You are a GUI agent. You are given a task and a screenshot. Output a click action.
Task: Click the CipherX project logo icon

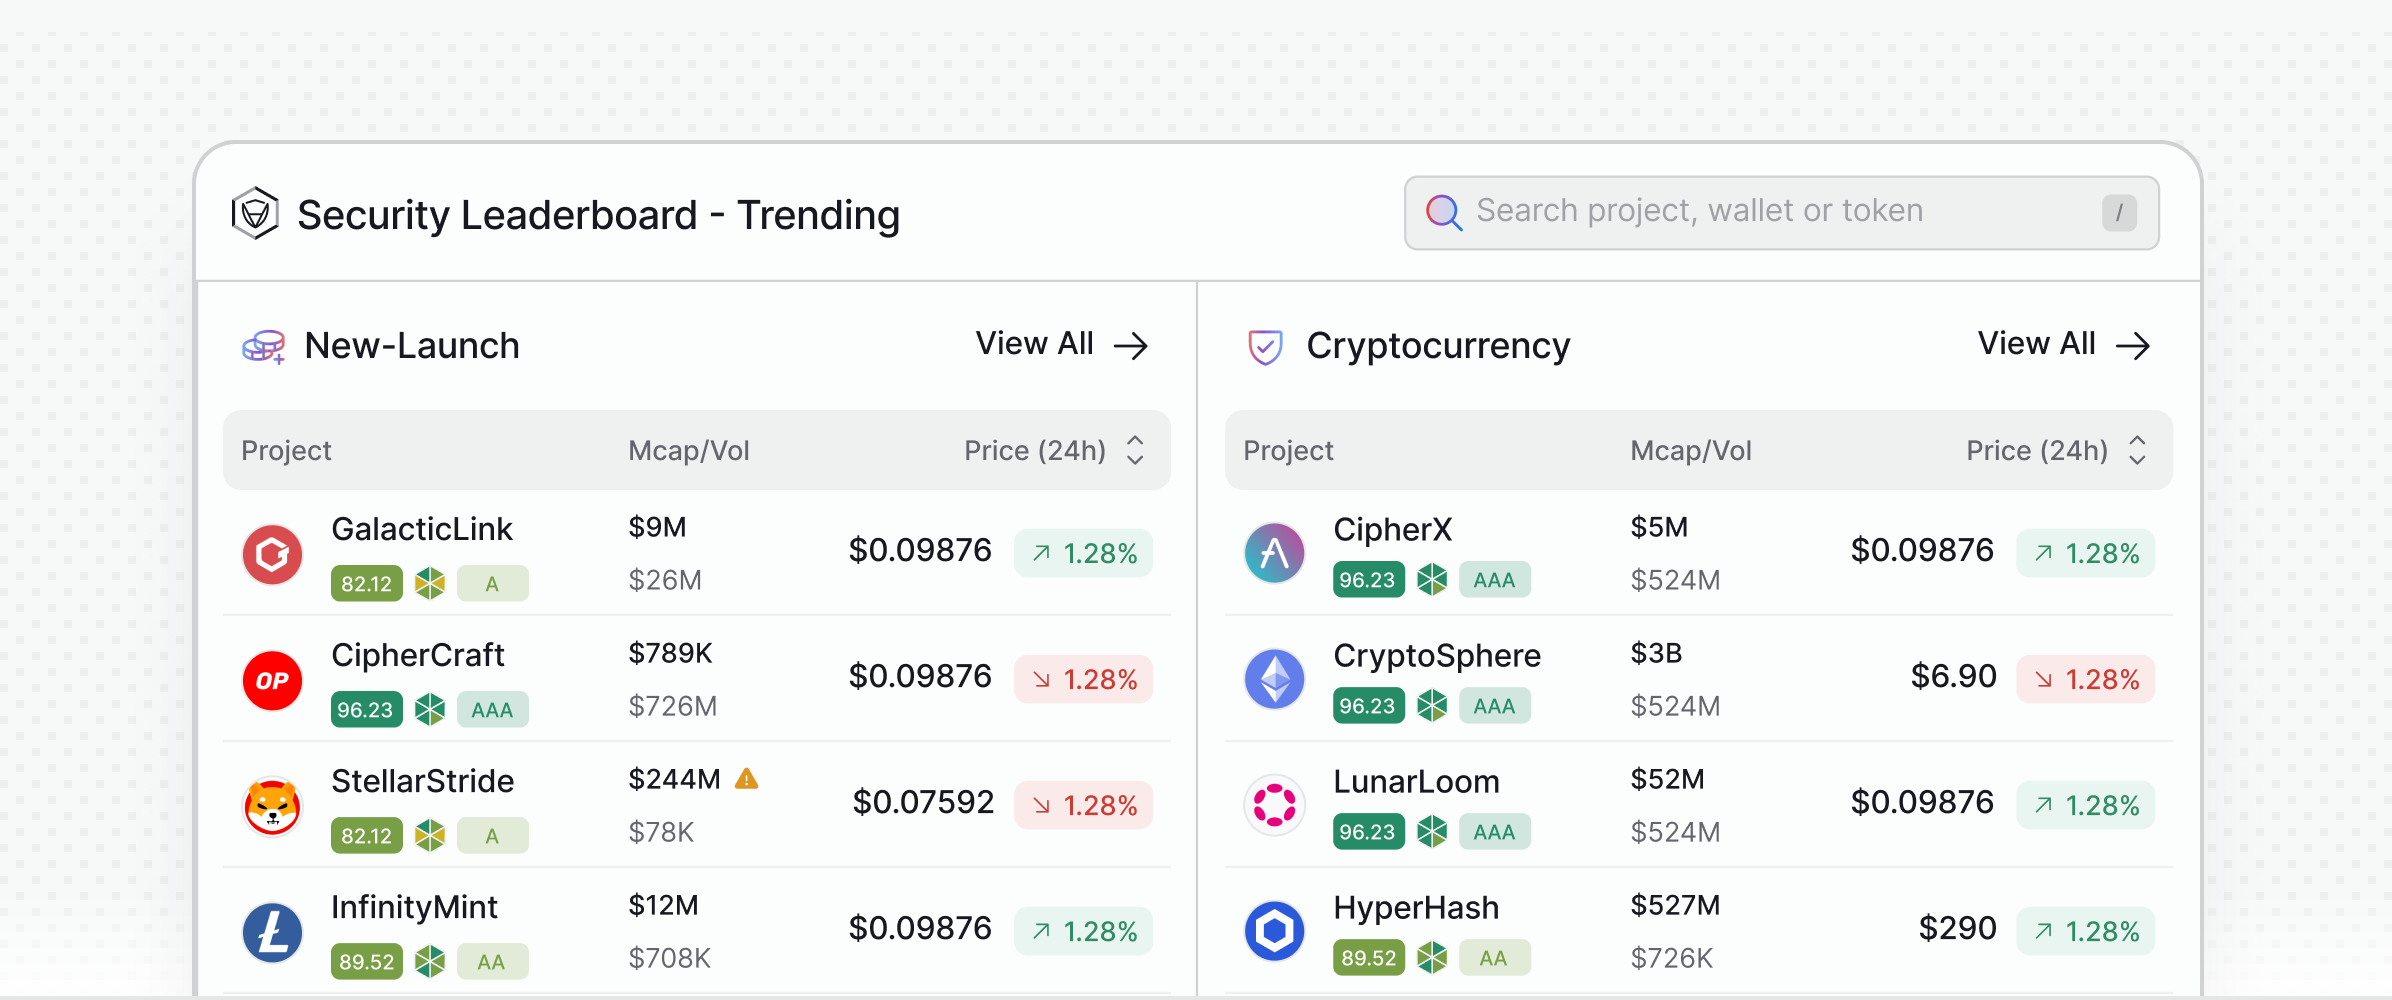pyautogui.click(x=1274, y=553)
